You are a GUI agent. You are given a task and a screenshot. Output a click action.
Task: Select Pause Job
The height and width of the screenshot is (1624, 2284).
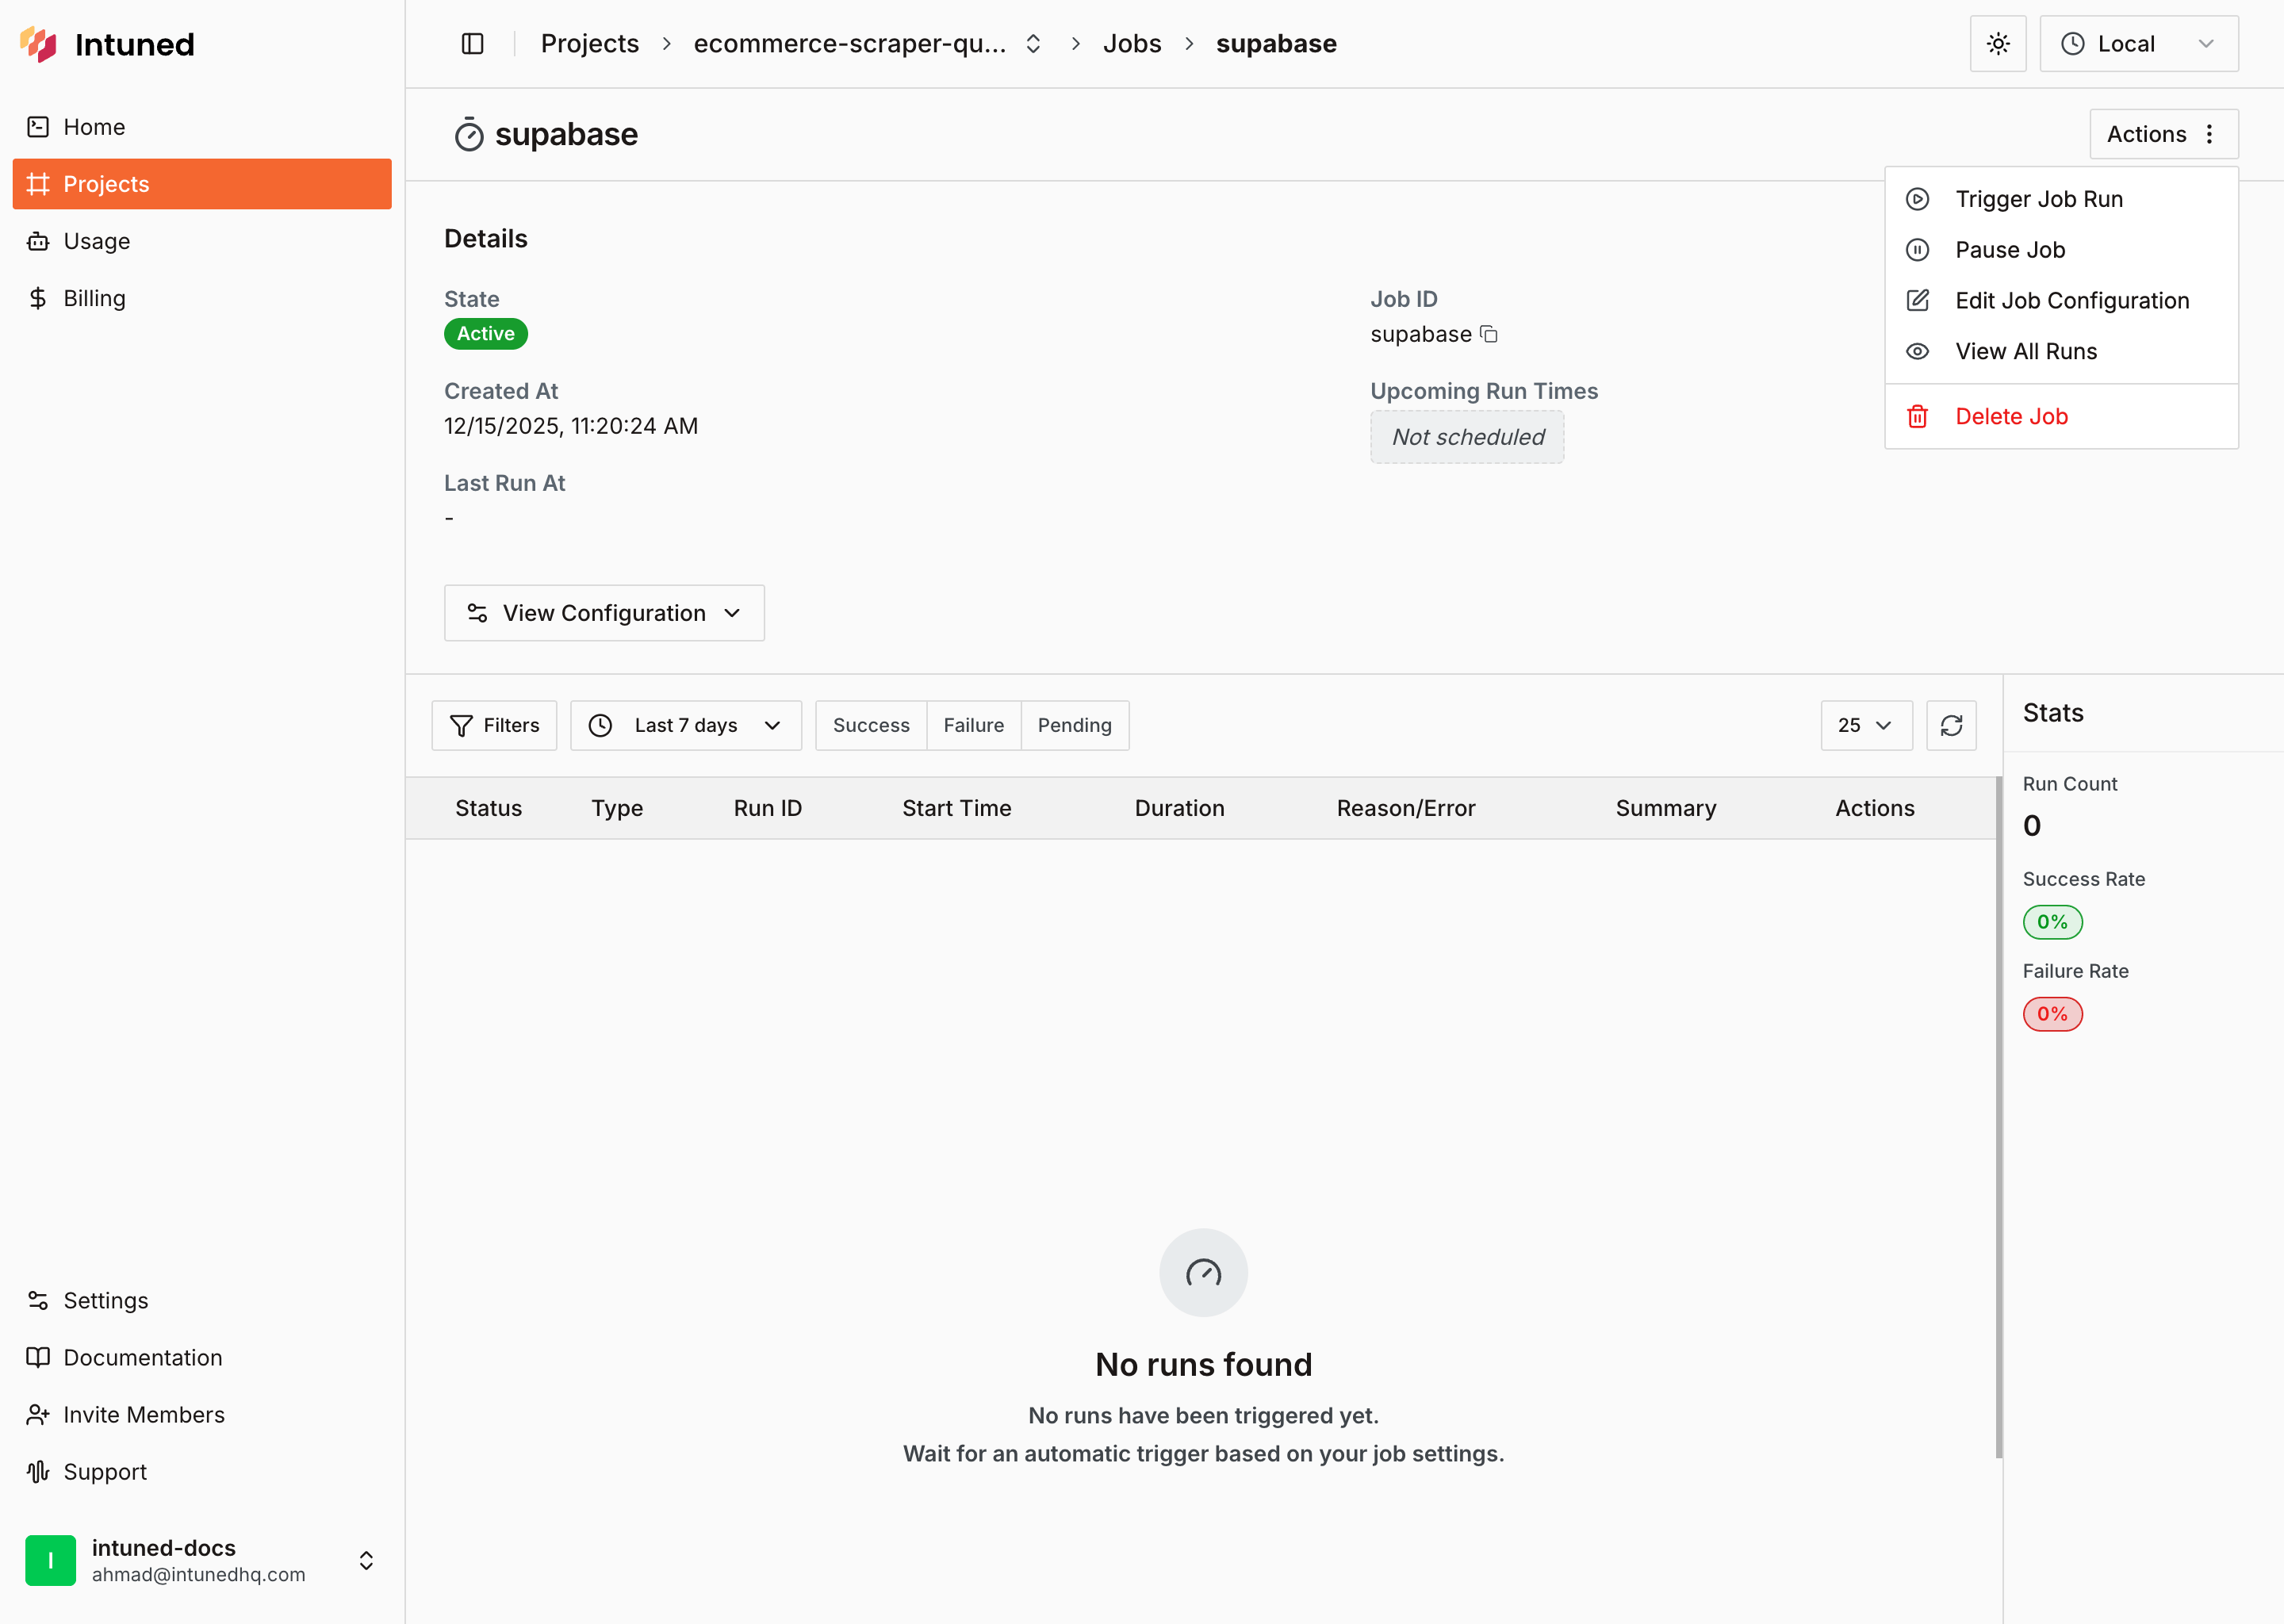click(x=2061, y=250)
